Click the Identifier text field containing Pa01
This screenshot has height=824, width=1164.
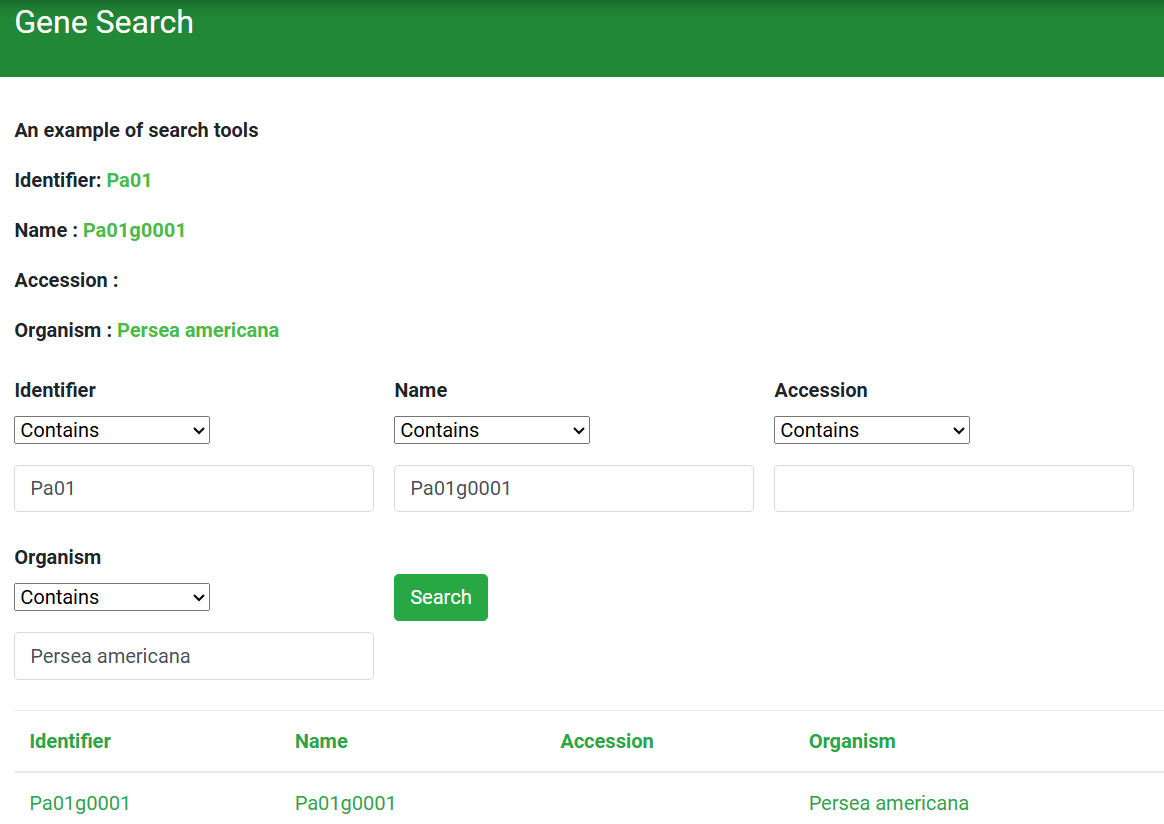pyautogui.click(x=194, y=488)
